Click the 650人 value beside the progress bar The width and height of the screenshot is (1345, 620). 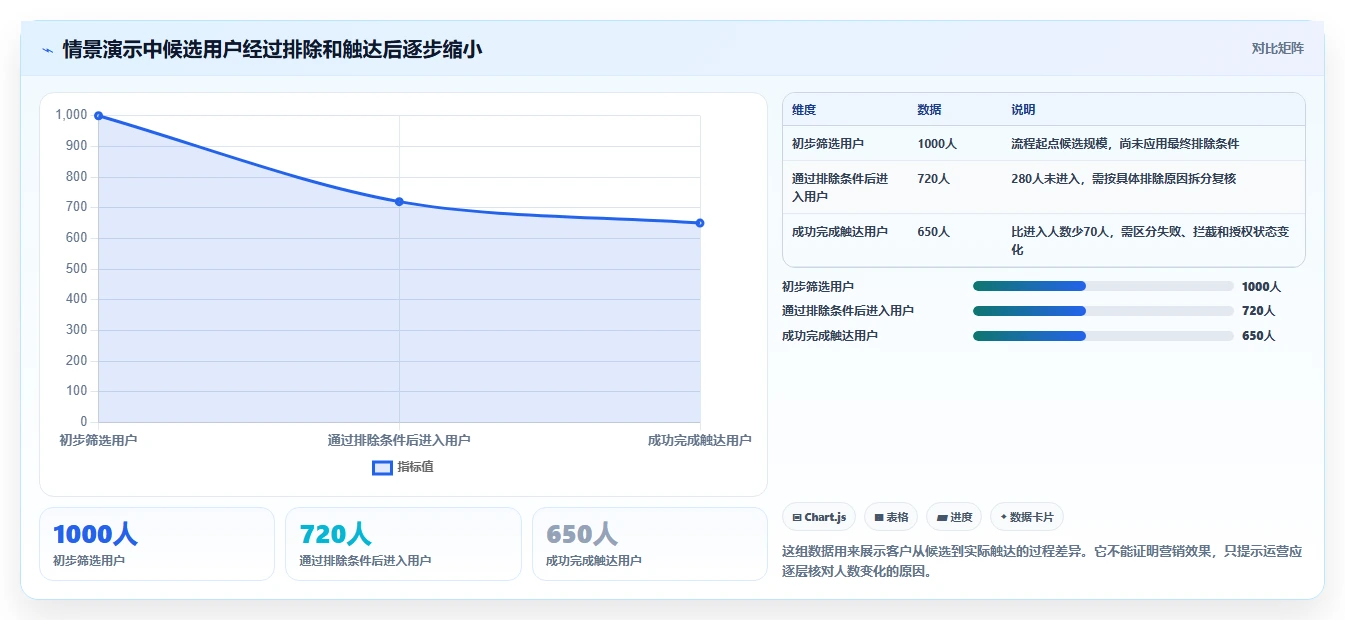pos(1258,336)
